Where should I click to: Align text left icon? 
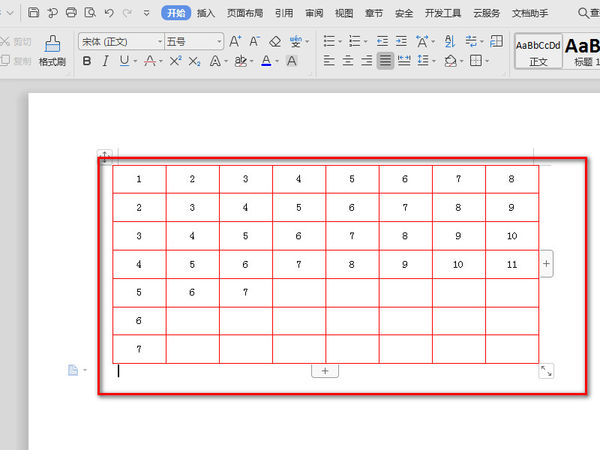coord(329,60)
